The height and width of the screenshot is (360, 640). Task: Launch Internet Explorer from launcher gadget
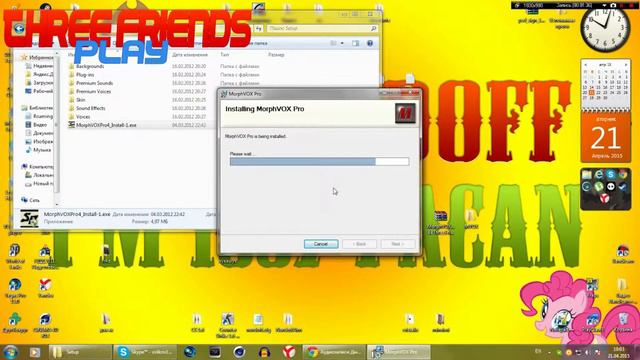(599, 174)
